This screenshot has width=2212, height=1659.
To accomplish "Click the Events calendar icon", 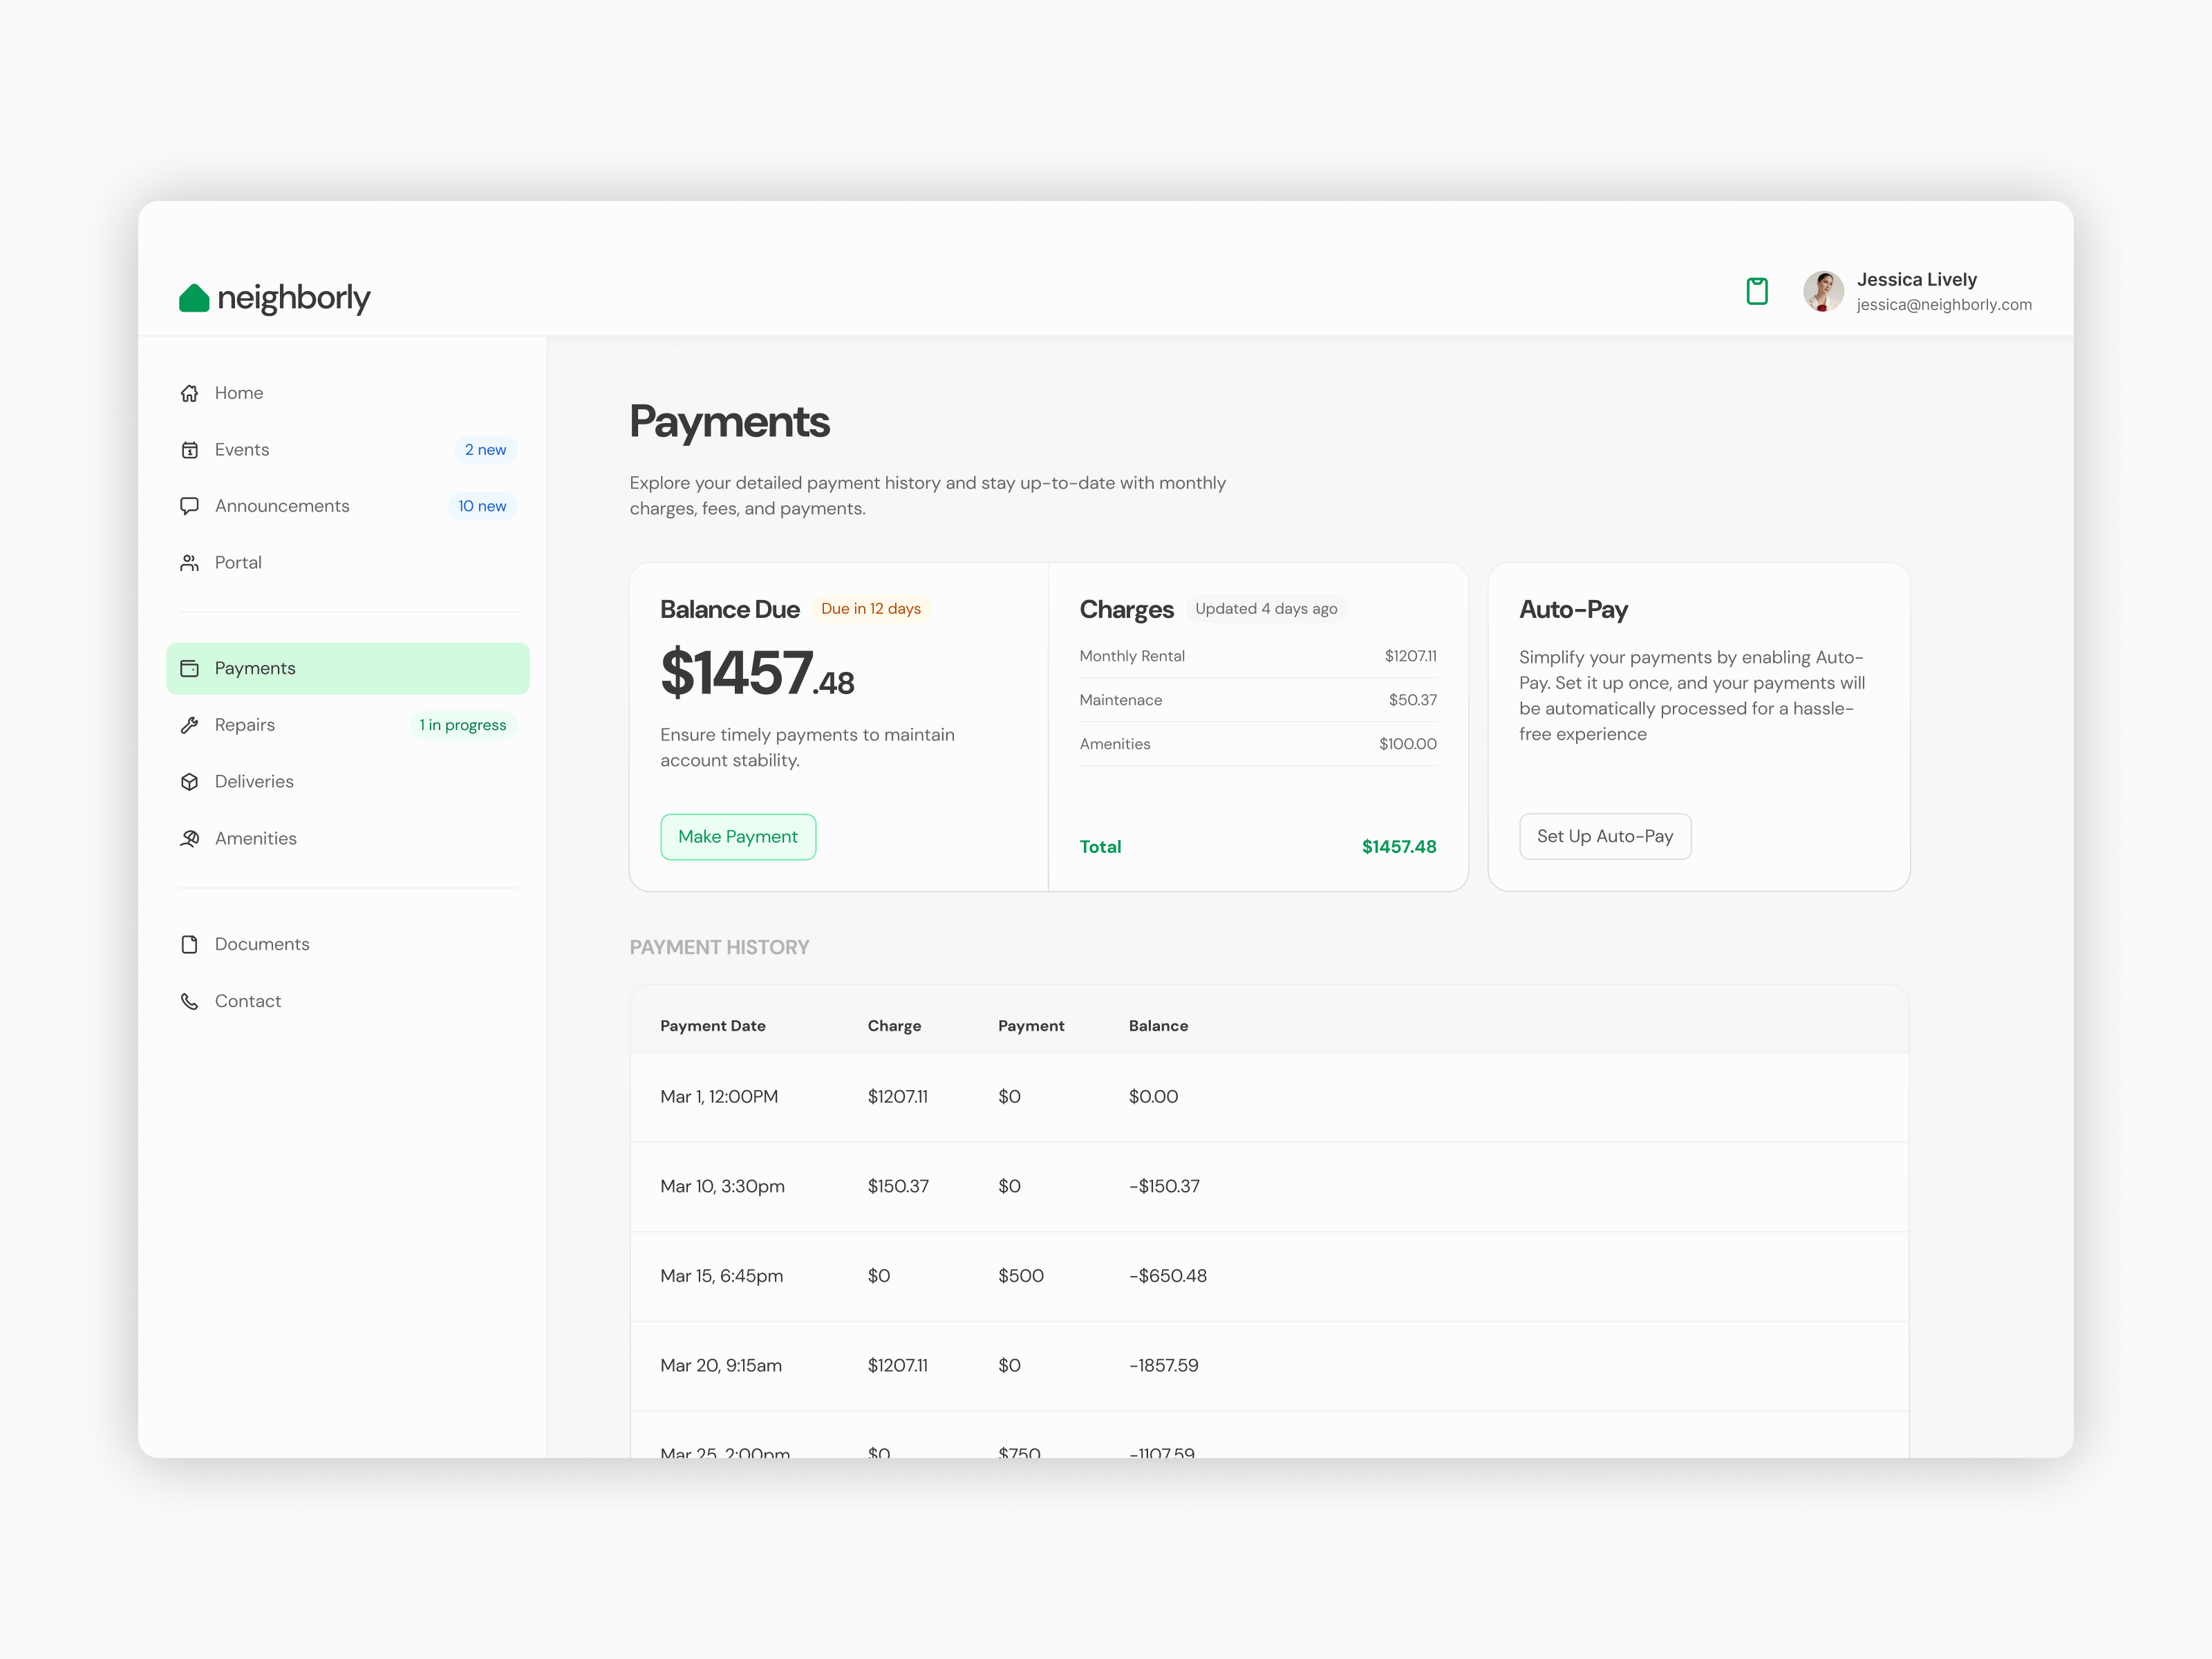I will click(190, 450).
